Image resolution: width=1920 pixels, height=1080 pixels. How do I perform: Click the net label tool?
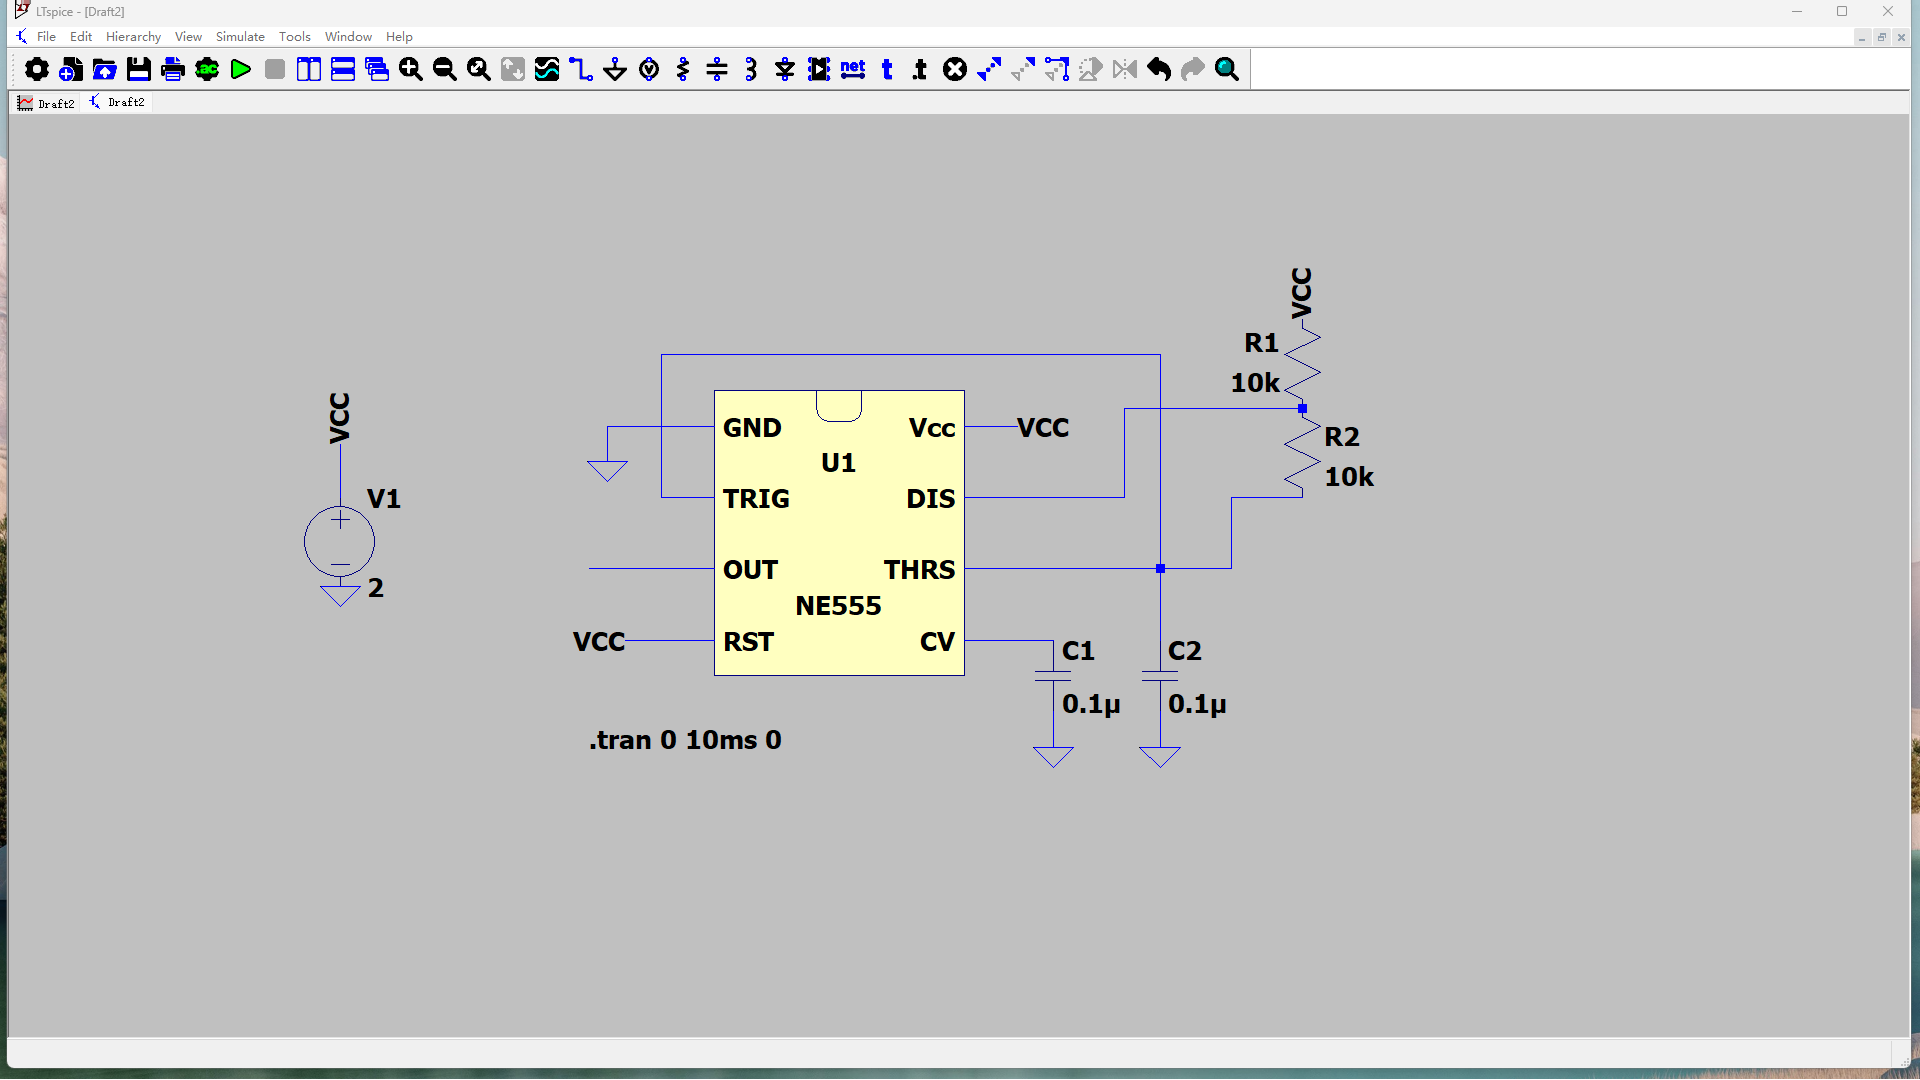click(853, 69)
